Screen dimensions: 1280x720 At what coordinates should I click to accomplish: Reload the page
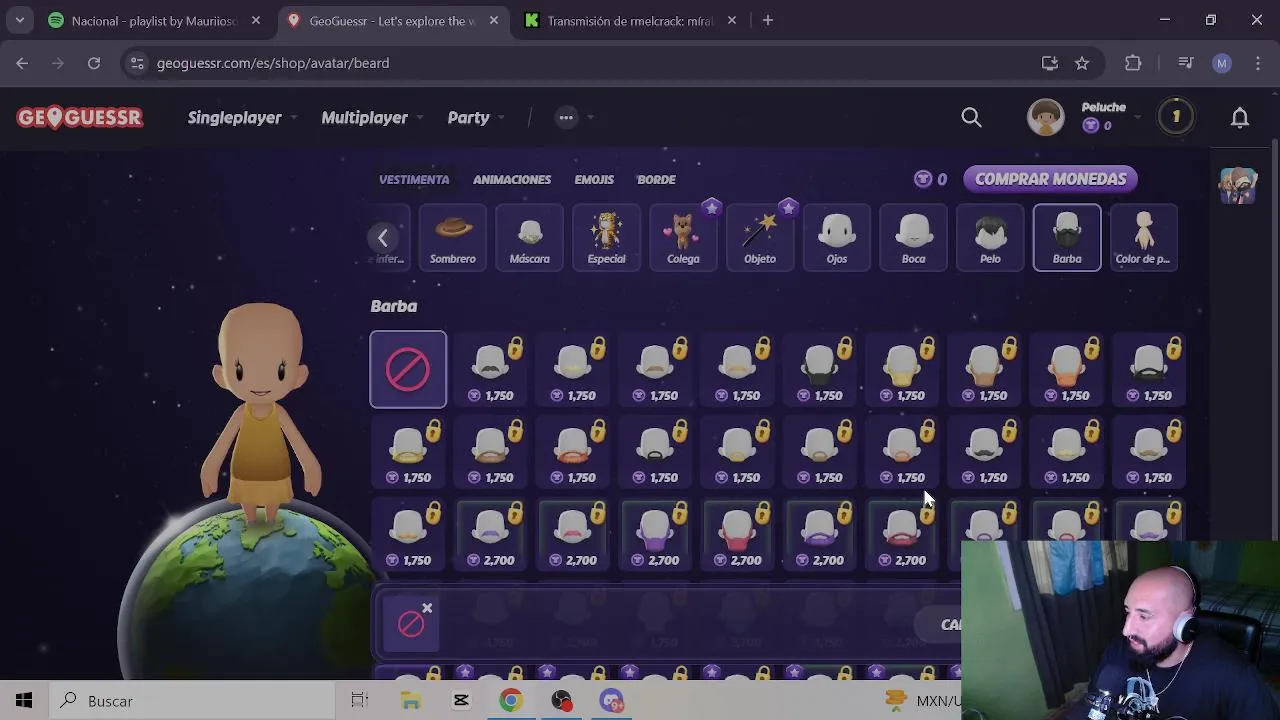[x=94, y=63]
